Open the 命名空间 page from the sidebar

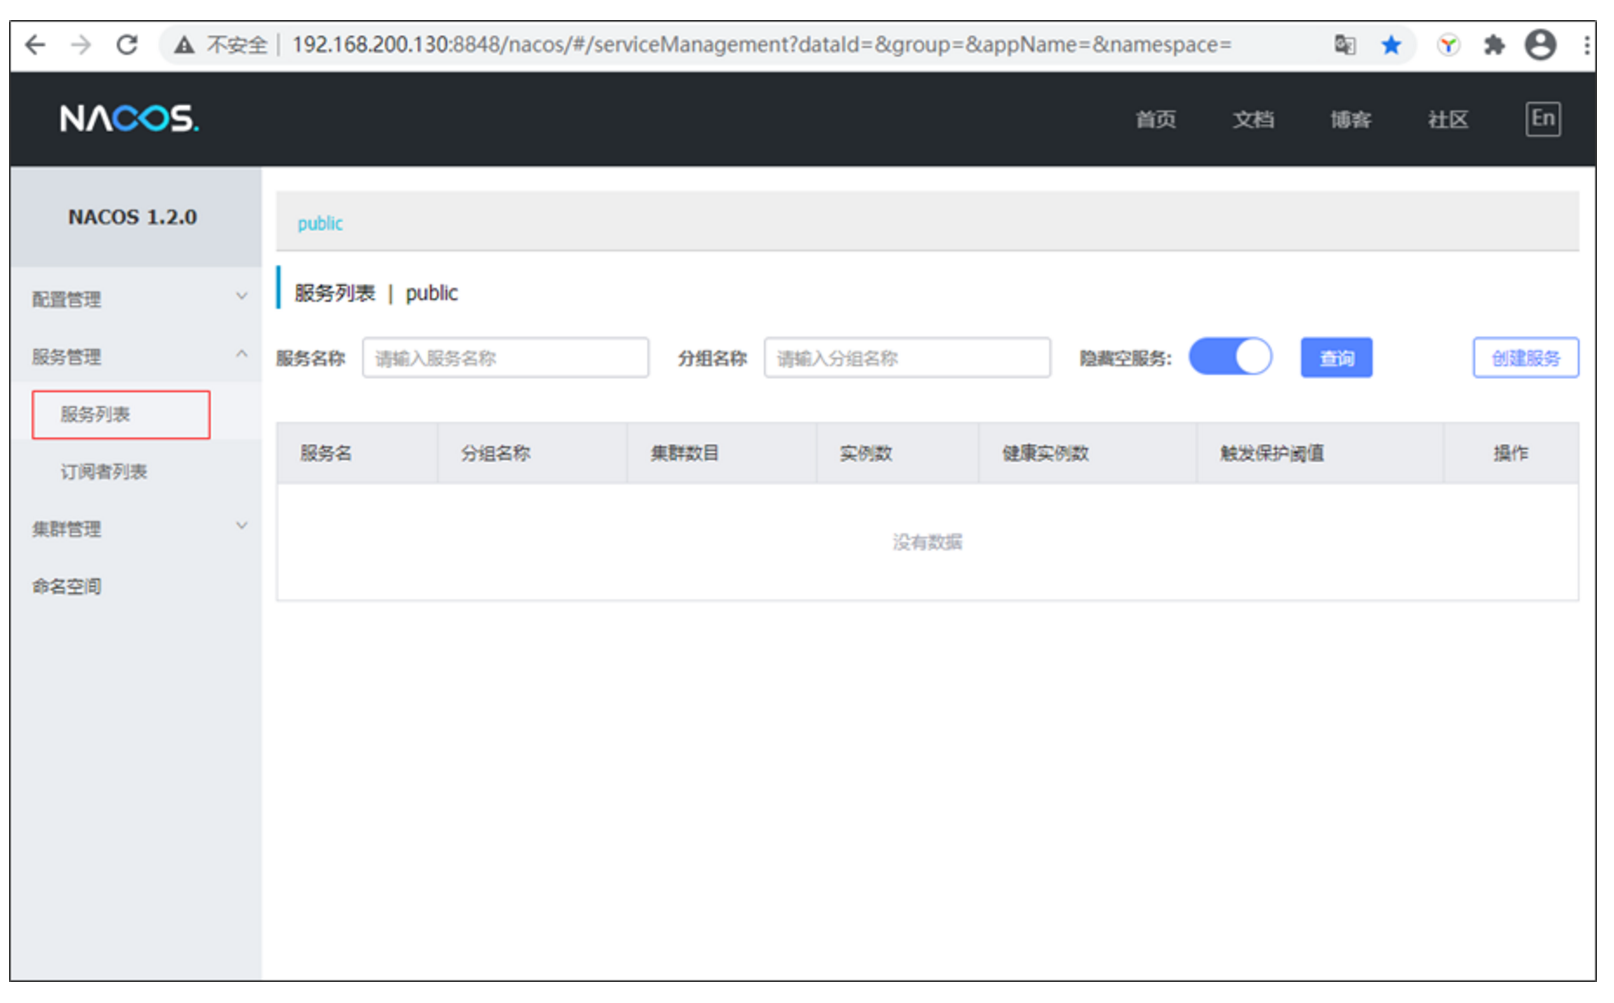[x=65, y=586]
